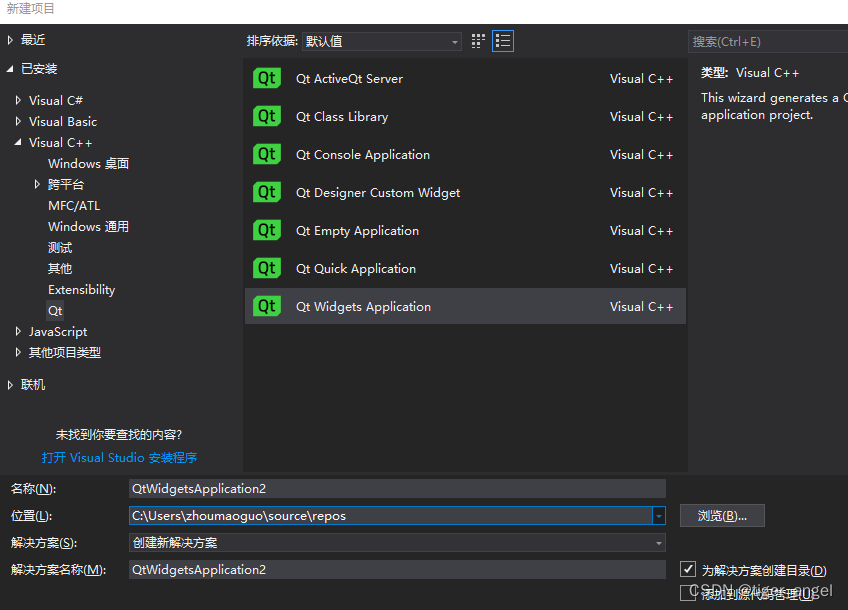Select Windows 桌面 category
848x610 pixels.
tap(88, 163)
